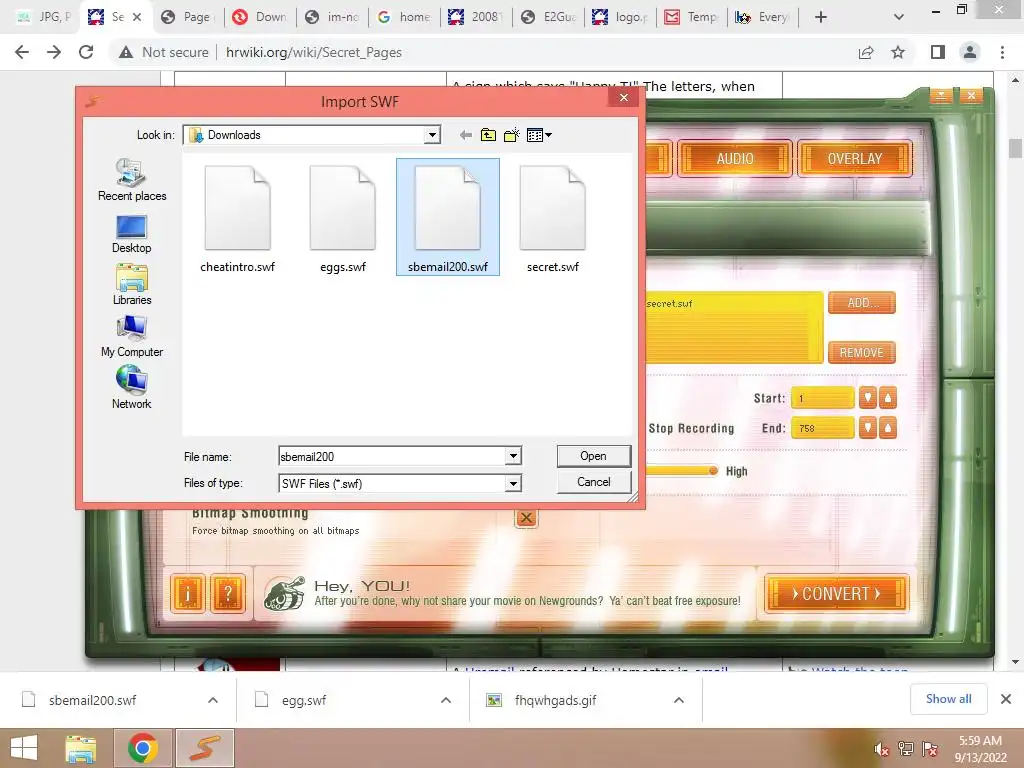The image size is (1024, 768).
Task: Create new folder in Downloads
Action: tap(512, 135)
